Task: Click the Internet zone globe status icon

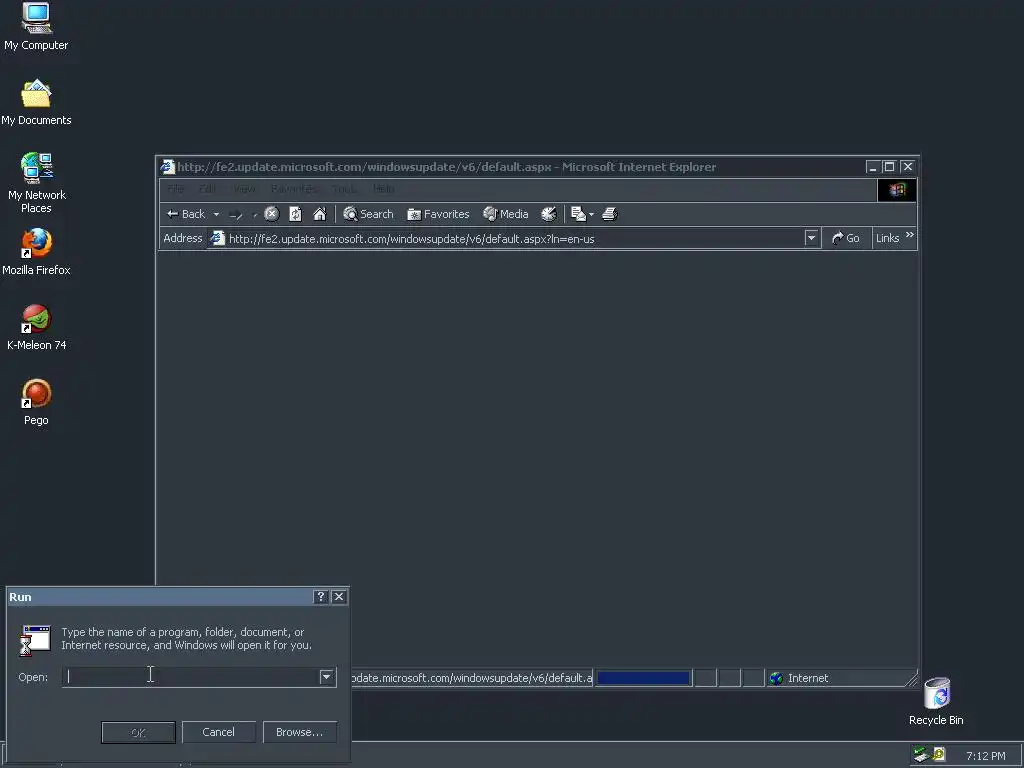Action: 776,679
